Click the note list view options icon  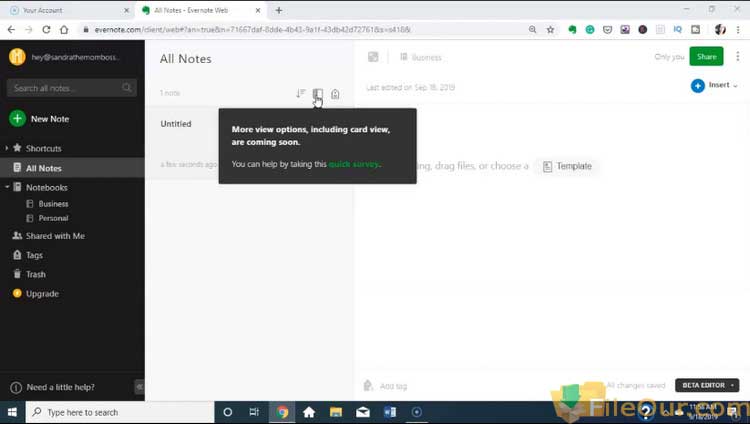318,93
